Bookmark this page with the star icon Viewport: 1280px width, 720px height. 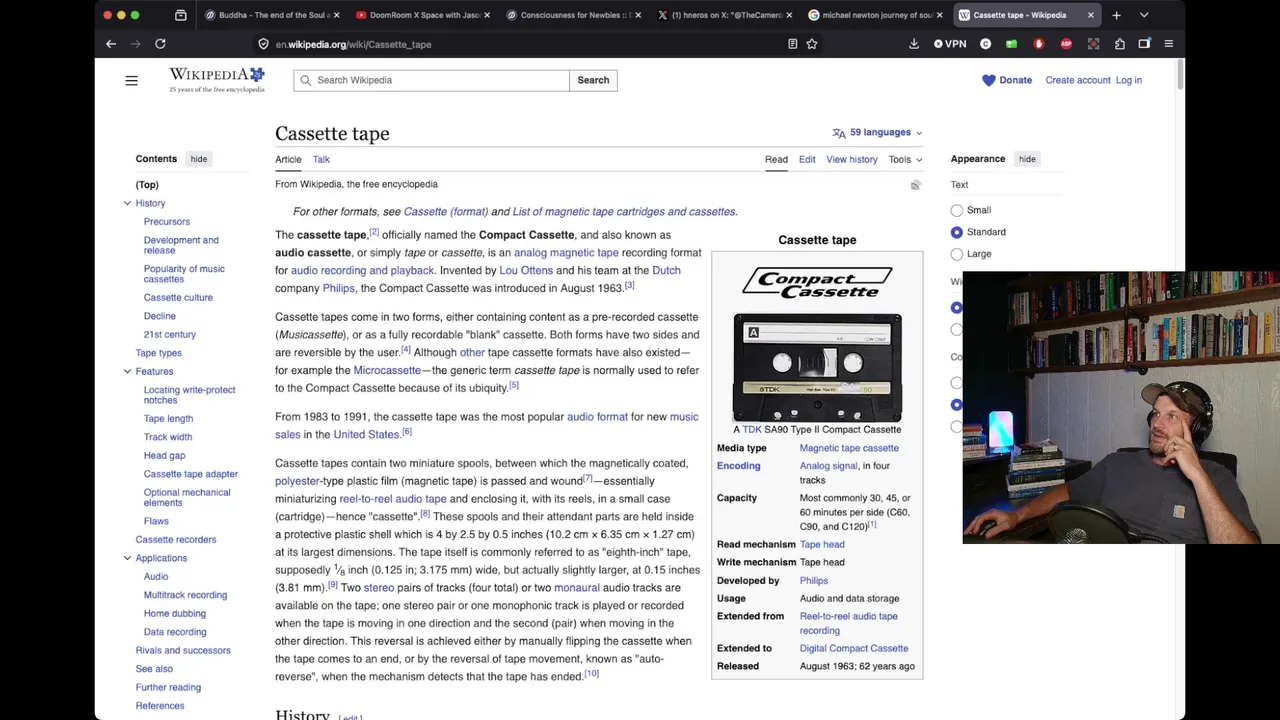click(812, 44)
